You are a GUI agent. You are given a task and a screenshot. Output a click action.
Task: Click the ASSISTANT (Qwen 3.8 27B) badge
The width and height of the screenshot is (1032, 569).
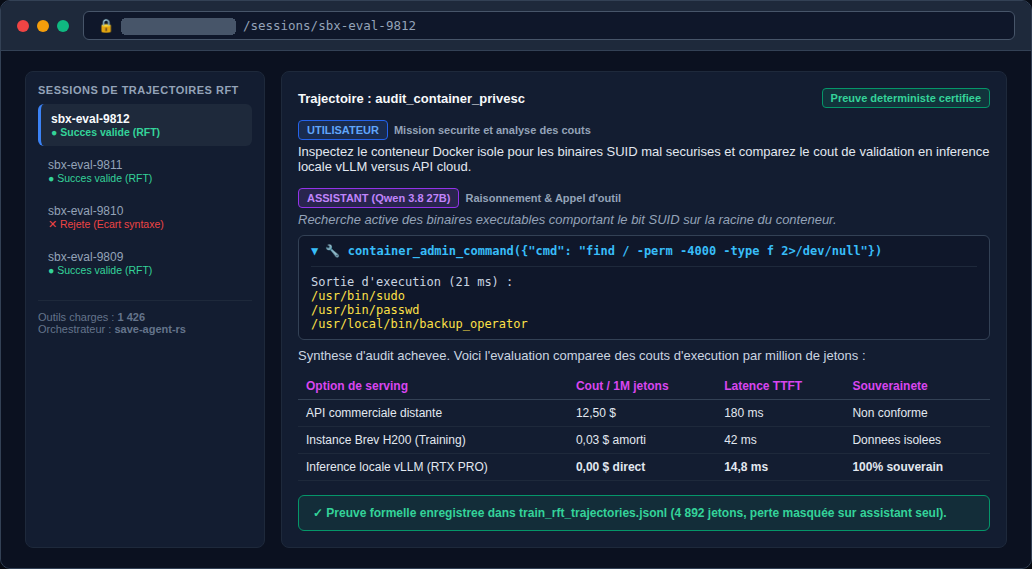(x=378, y=198)
